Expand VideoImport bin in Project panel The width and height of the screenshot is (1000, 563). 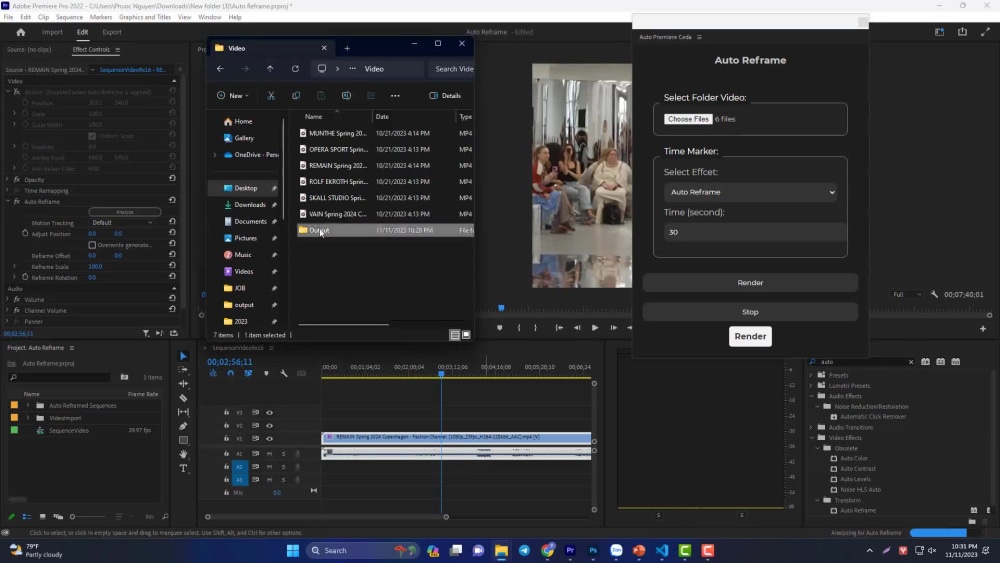[27, 418]
